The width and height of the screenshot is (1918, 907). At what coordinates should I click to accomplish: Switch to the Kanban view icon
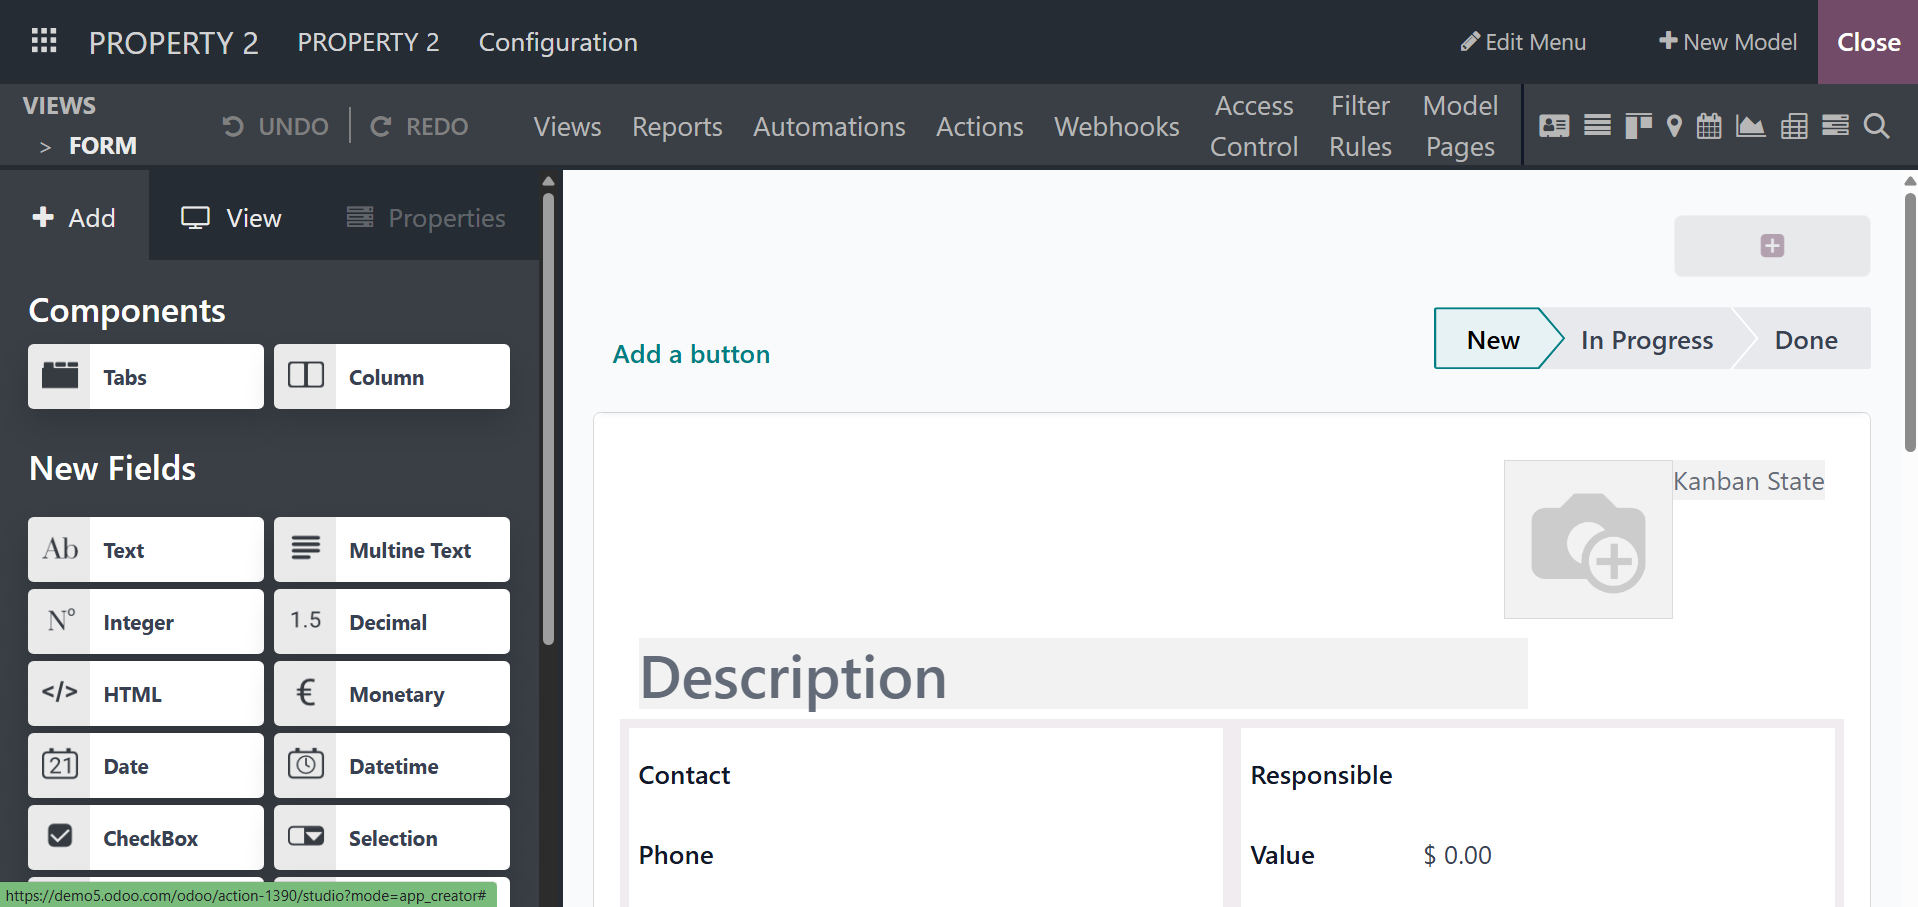[x=1638, y=126]
